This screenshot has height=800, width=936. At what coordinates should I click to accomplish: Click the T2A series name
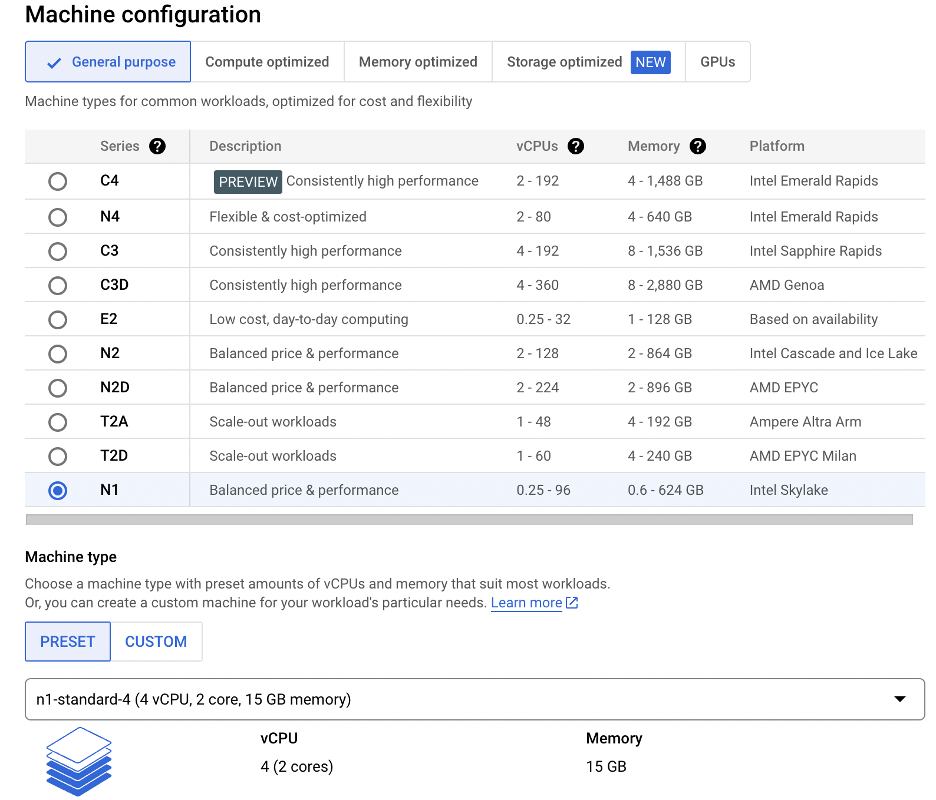(x=114, y=422)
